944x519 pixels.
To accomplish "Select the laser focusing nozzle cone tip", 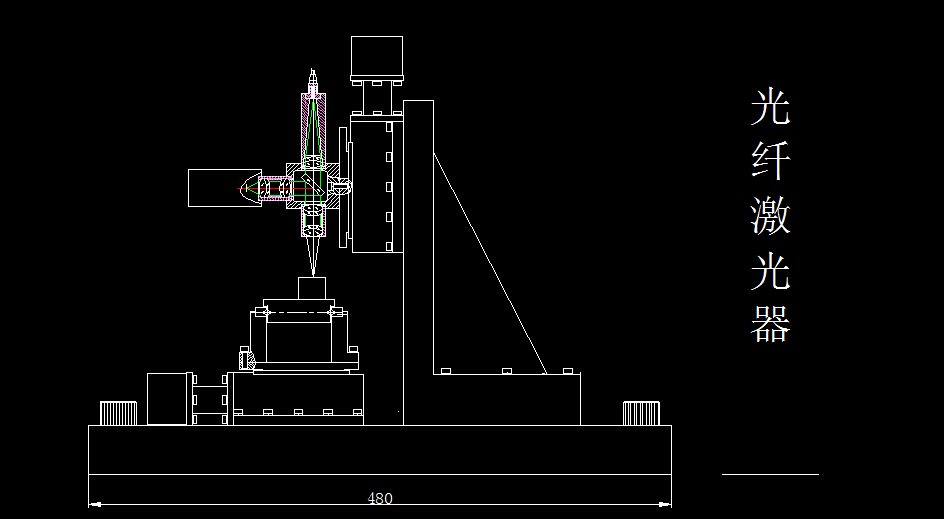I will pyautogui.click(x=312, y=256).
